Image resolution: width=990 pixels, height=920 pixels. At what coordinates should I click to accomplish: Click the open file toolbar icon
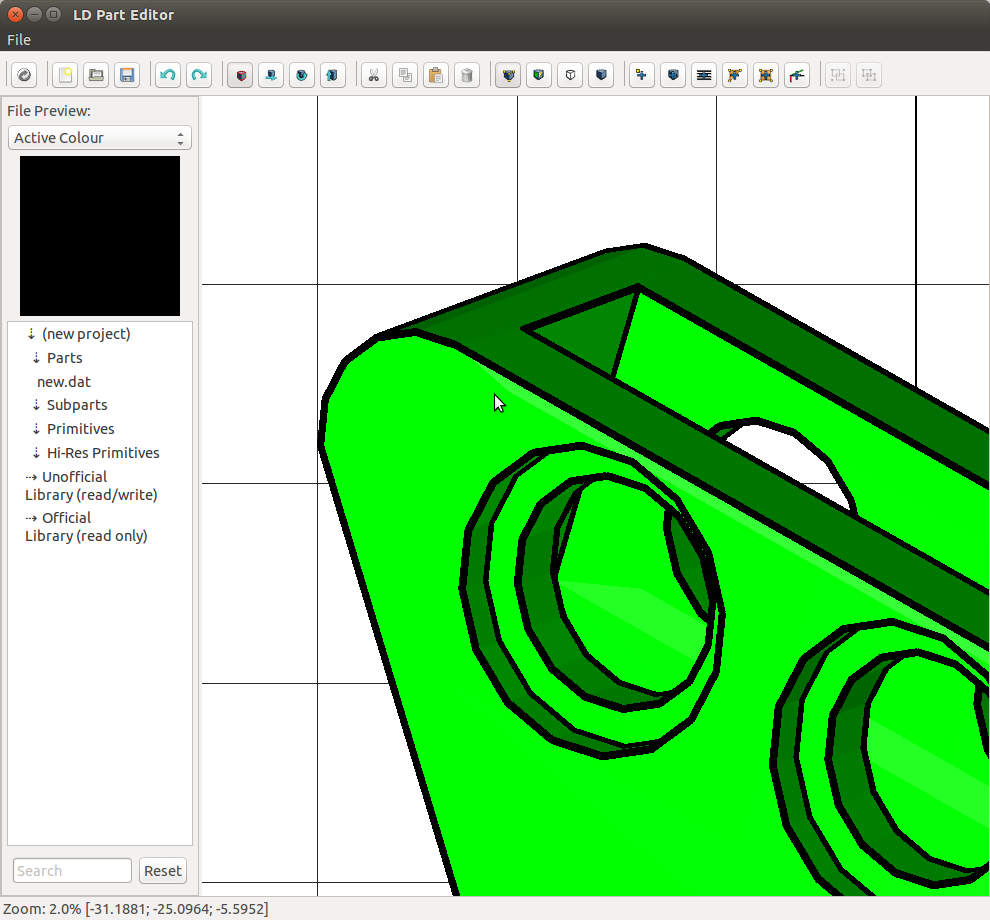click(x=96, y=75)
